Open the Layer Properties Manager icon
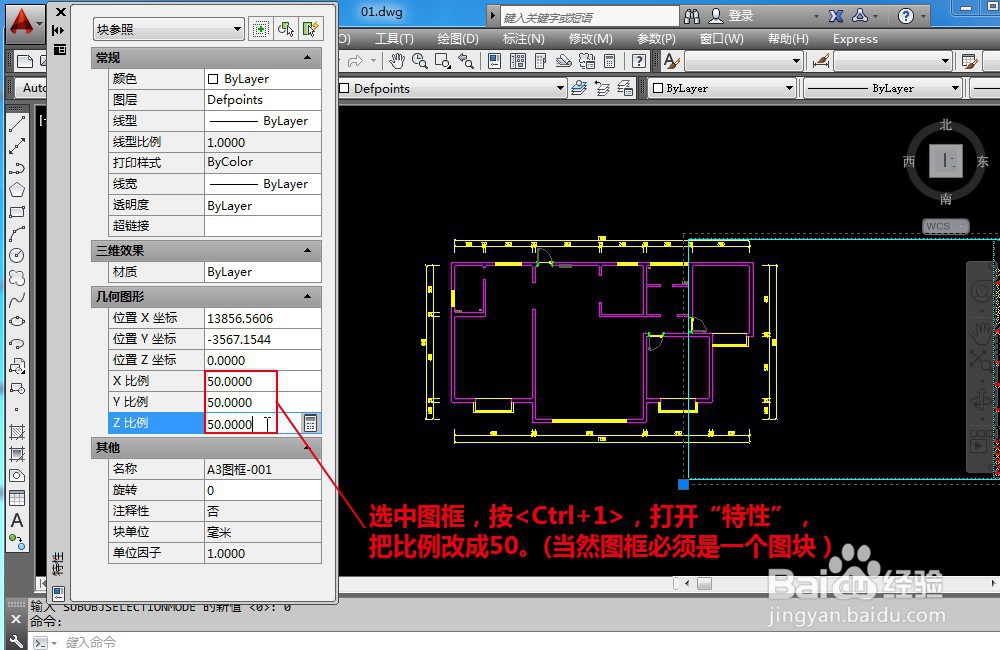The width and height of the screenshot is (1000, 650). tap(579, 88)
